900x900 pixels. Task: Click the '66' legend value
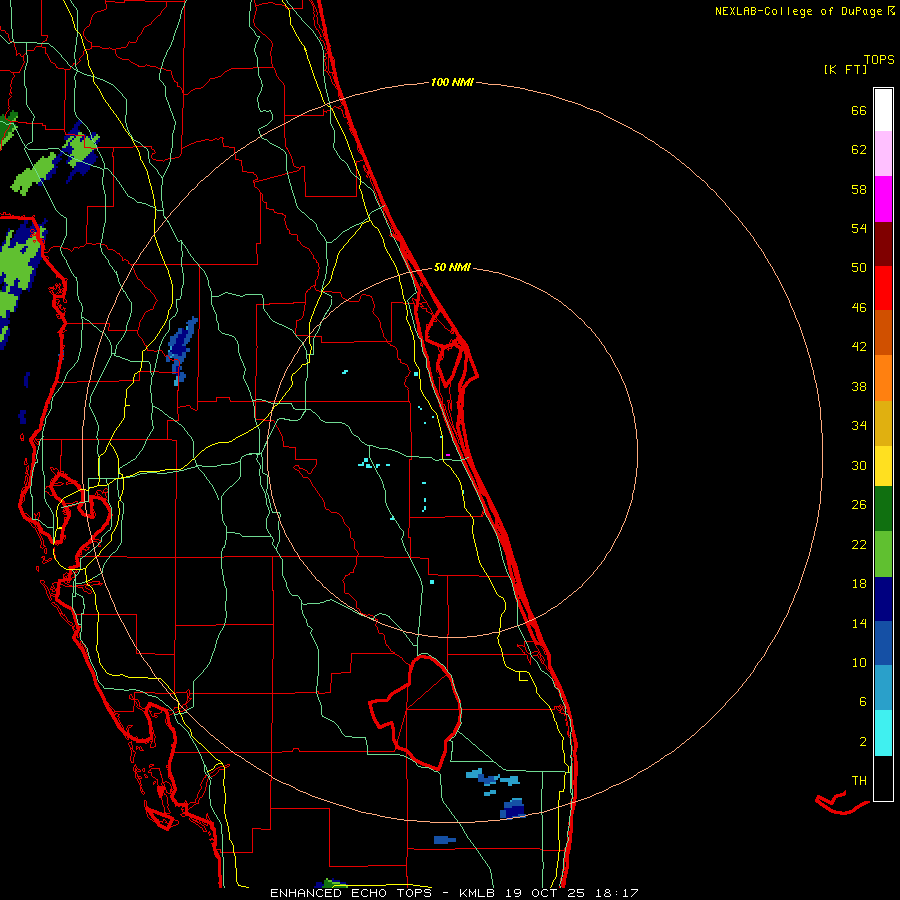point(859,111)
